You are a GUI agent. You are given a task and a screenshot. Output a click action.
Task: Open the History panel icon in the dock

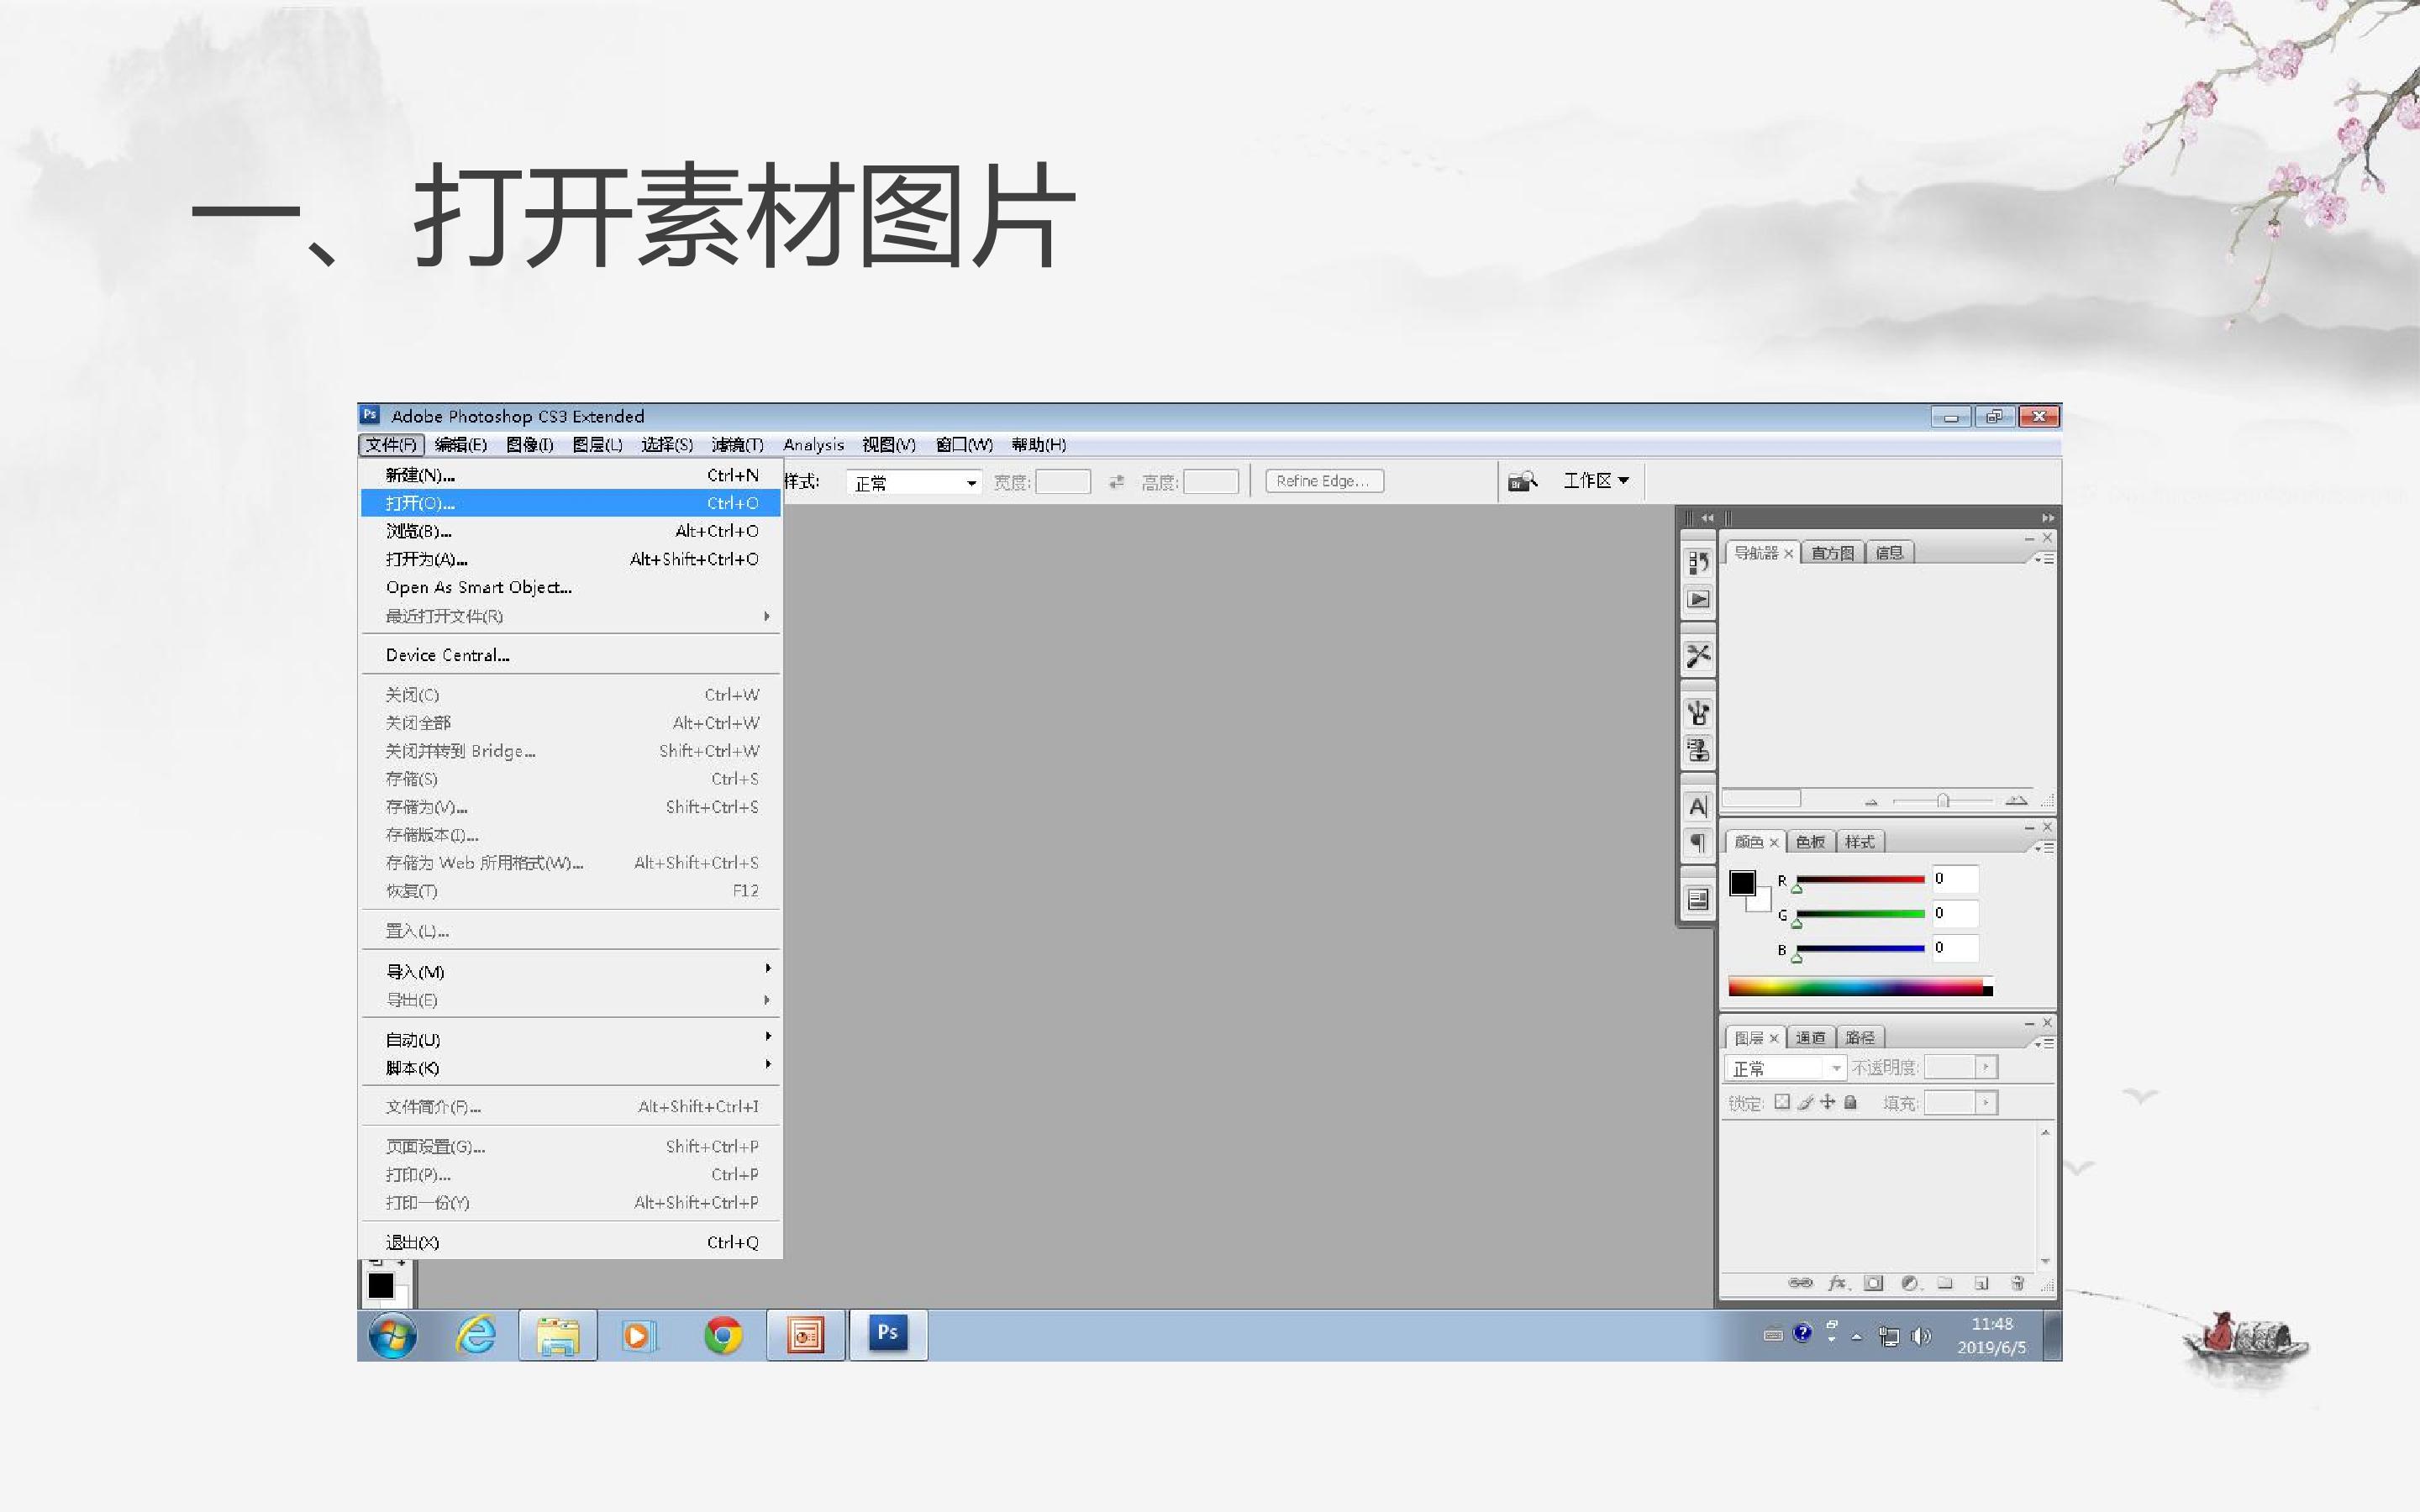pos(1698,562)
